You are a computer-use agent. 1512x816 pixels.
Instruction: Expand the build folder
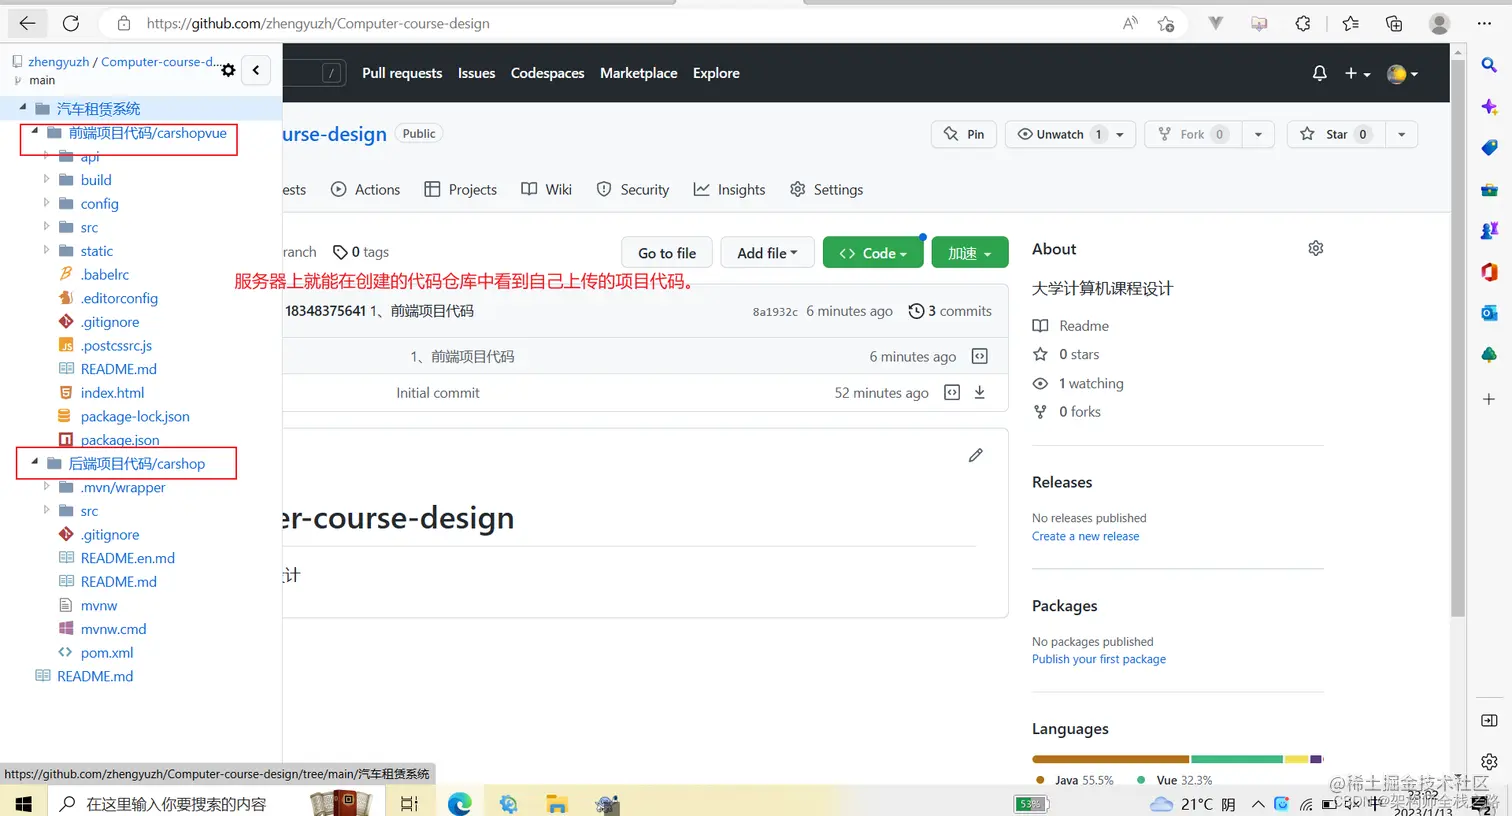coord(46,179)
